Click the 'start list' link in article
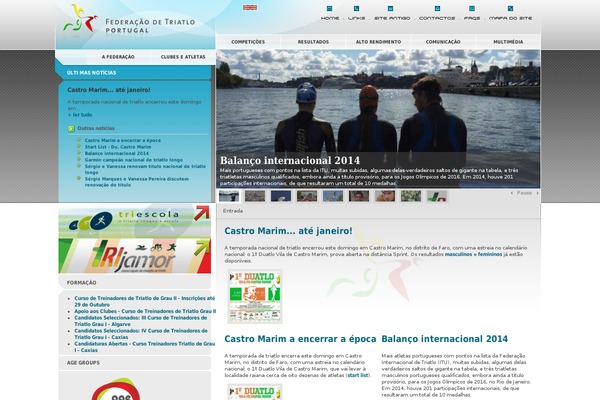The width and height of the screenshot is (600, 400). point(358,376)
